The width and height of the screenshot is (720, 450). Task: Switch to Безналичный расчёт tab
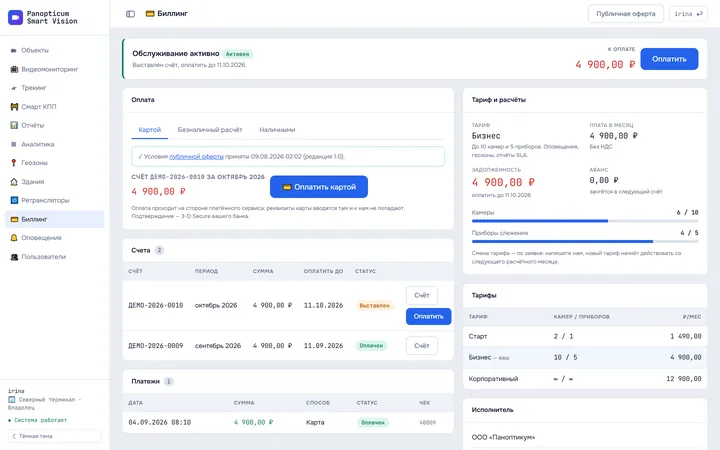coord(210,130)
